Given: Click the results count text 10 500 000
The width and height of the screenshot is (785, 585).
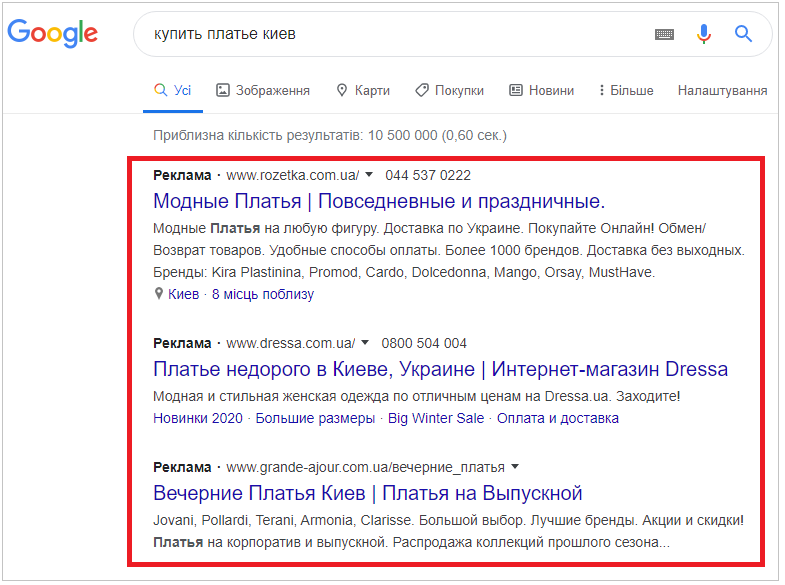Looking at the screenshot, I should pos(403,136).
